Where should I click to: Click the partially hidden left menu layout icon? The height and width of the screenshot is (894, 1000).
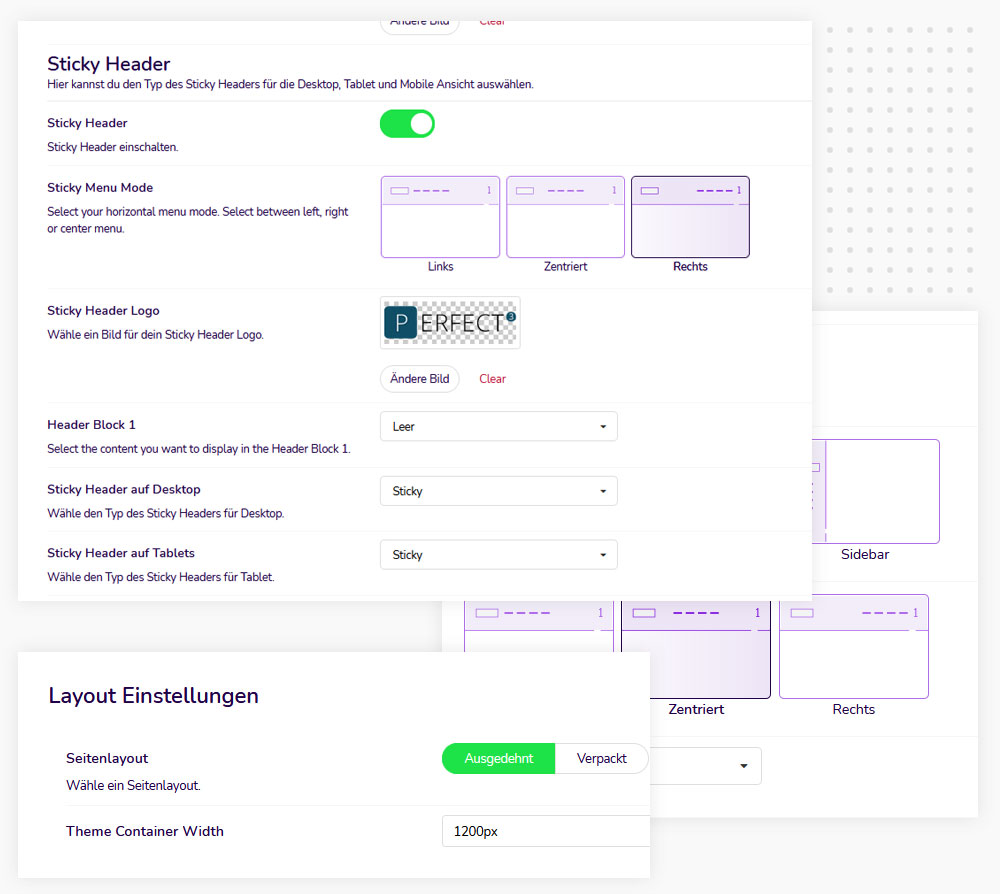pyautogui.click(x=538, y=620)
